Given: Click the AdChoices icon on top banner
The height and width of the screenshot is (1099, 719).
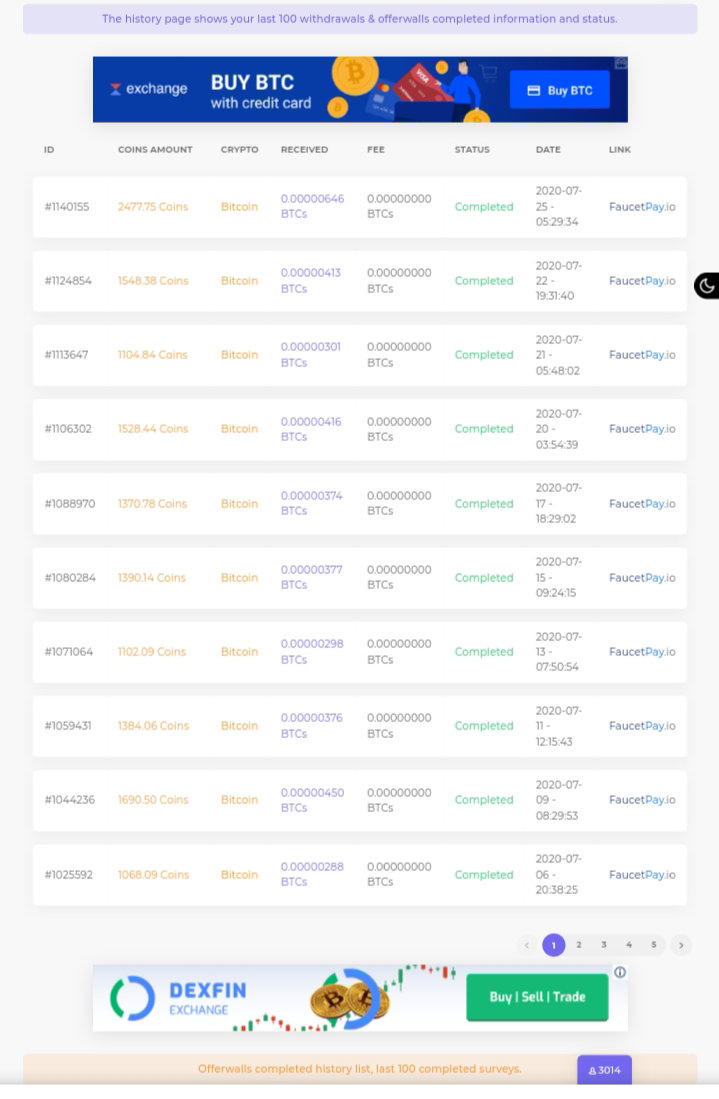Looking at the screenshot, I should coord(621,63).
